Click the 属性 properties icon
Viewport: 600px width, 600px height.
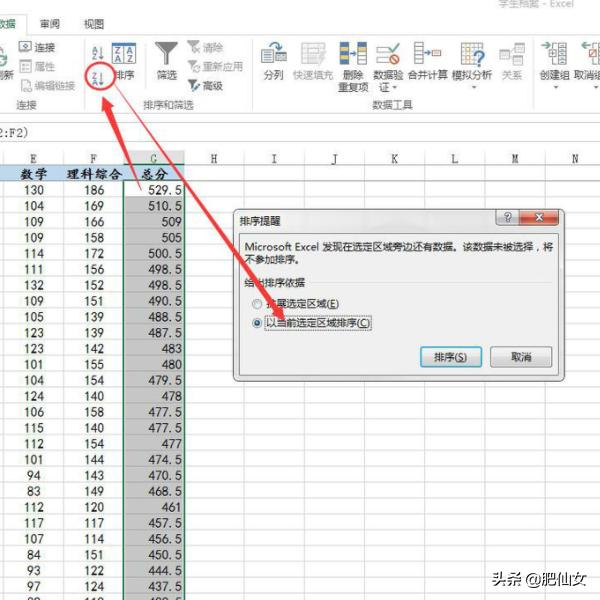tap(25, 66)
